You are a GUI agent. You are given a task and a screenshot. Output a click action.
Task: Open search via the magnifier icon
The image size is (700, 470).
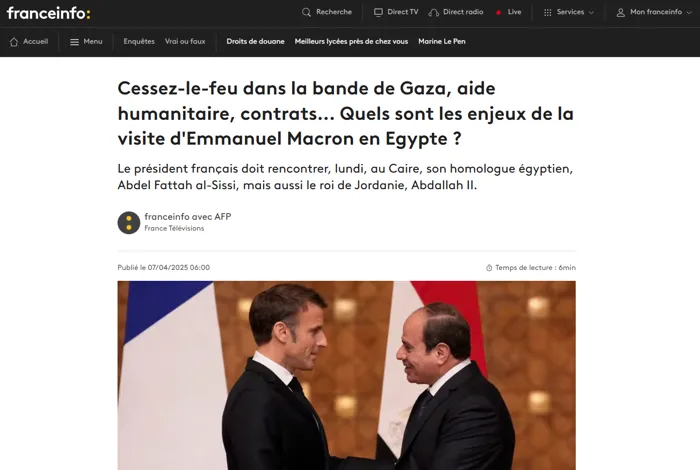[306, 12]
